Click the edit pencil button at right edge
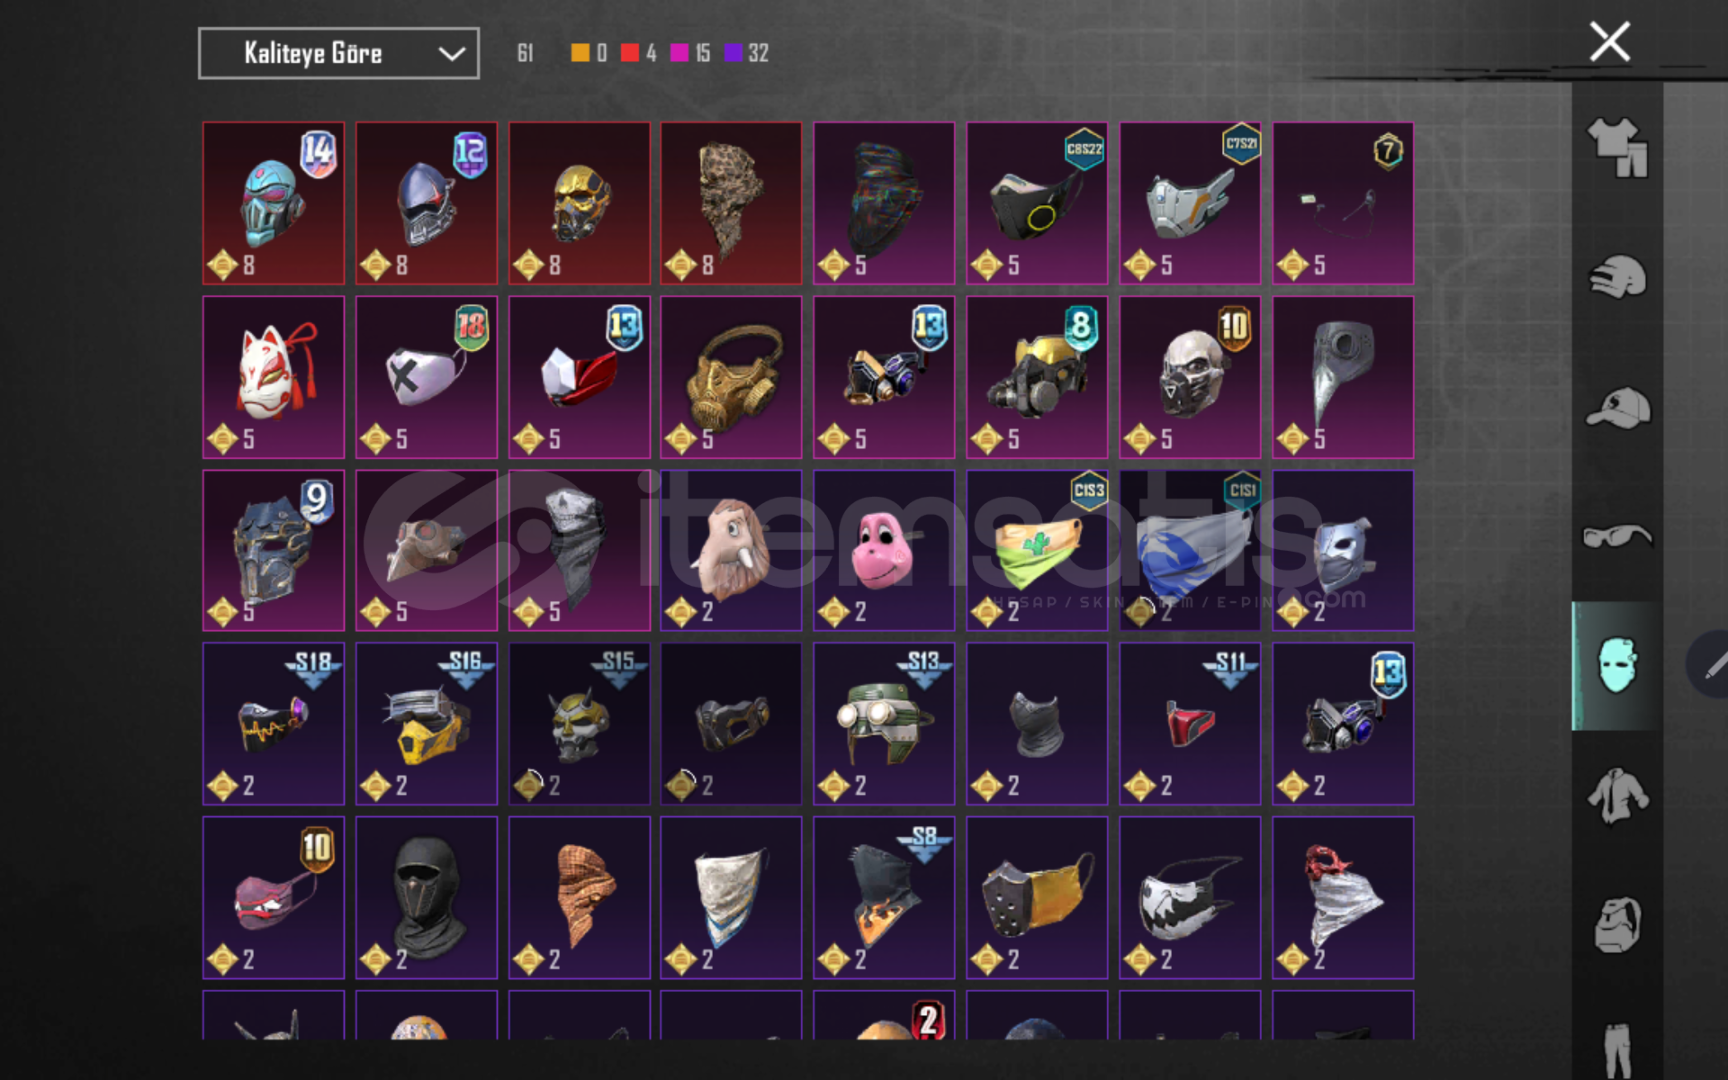The height and width of the screenshot is (1080, 1728). tap(1712, 664)
